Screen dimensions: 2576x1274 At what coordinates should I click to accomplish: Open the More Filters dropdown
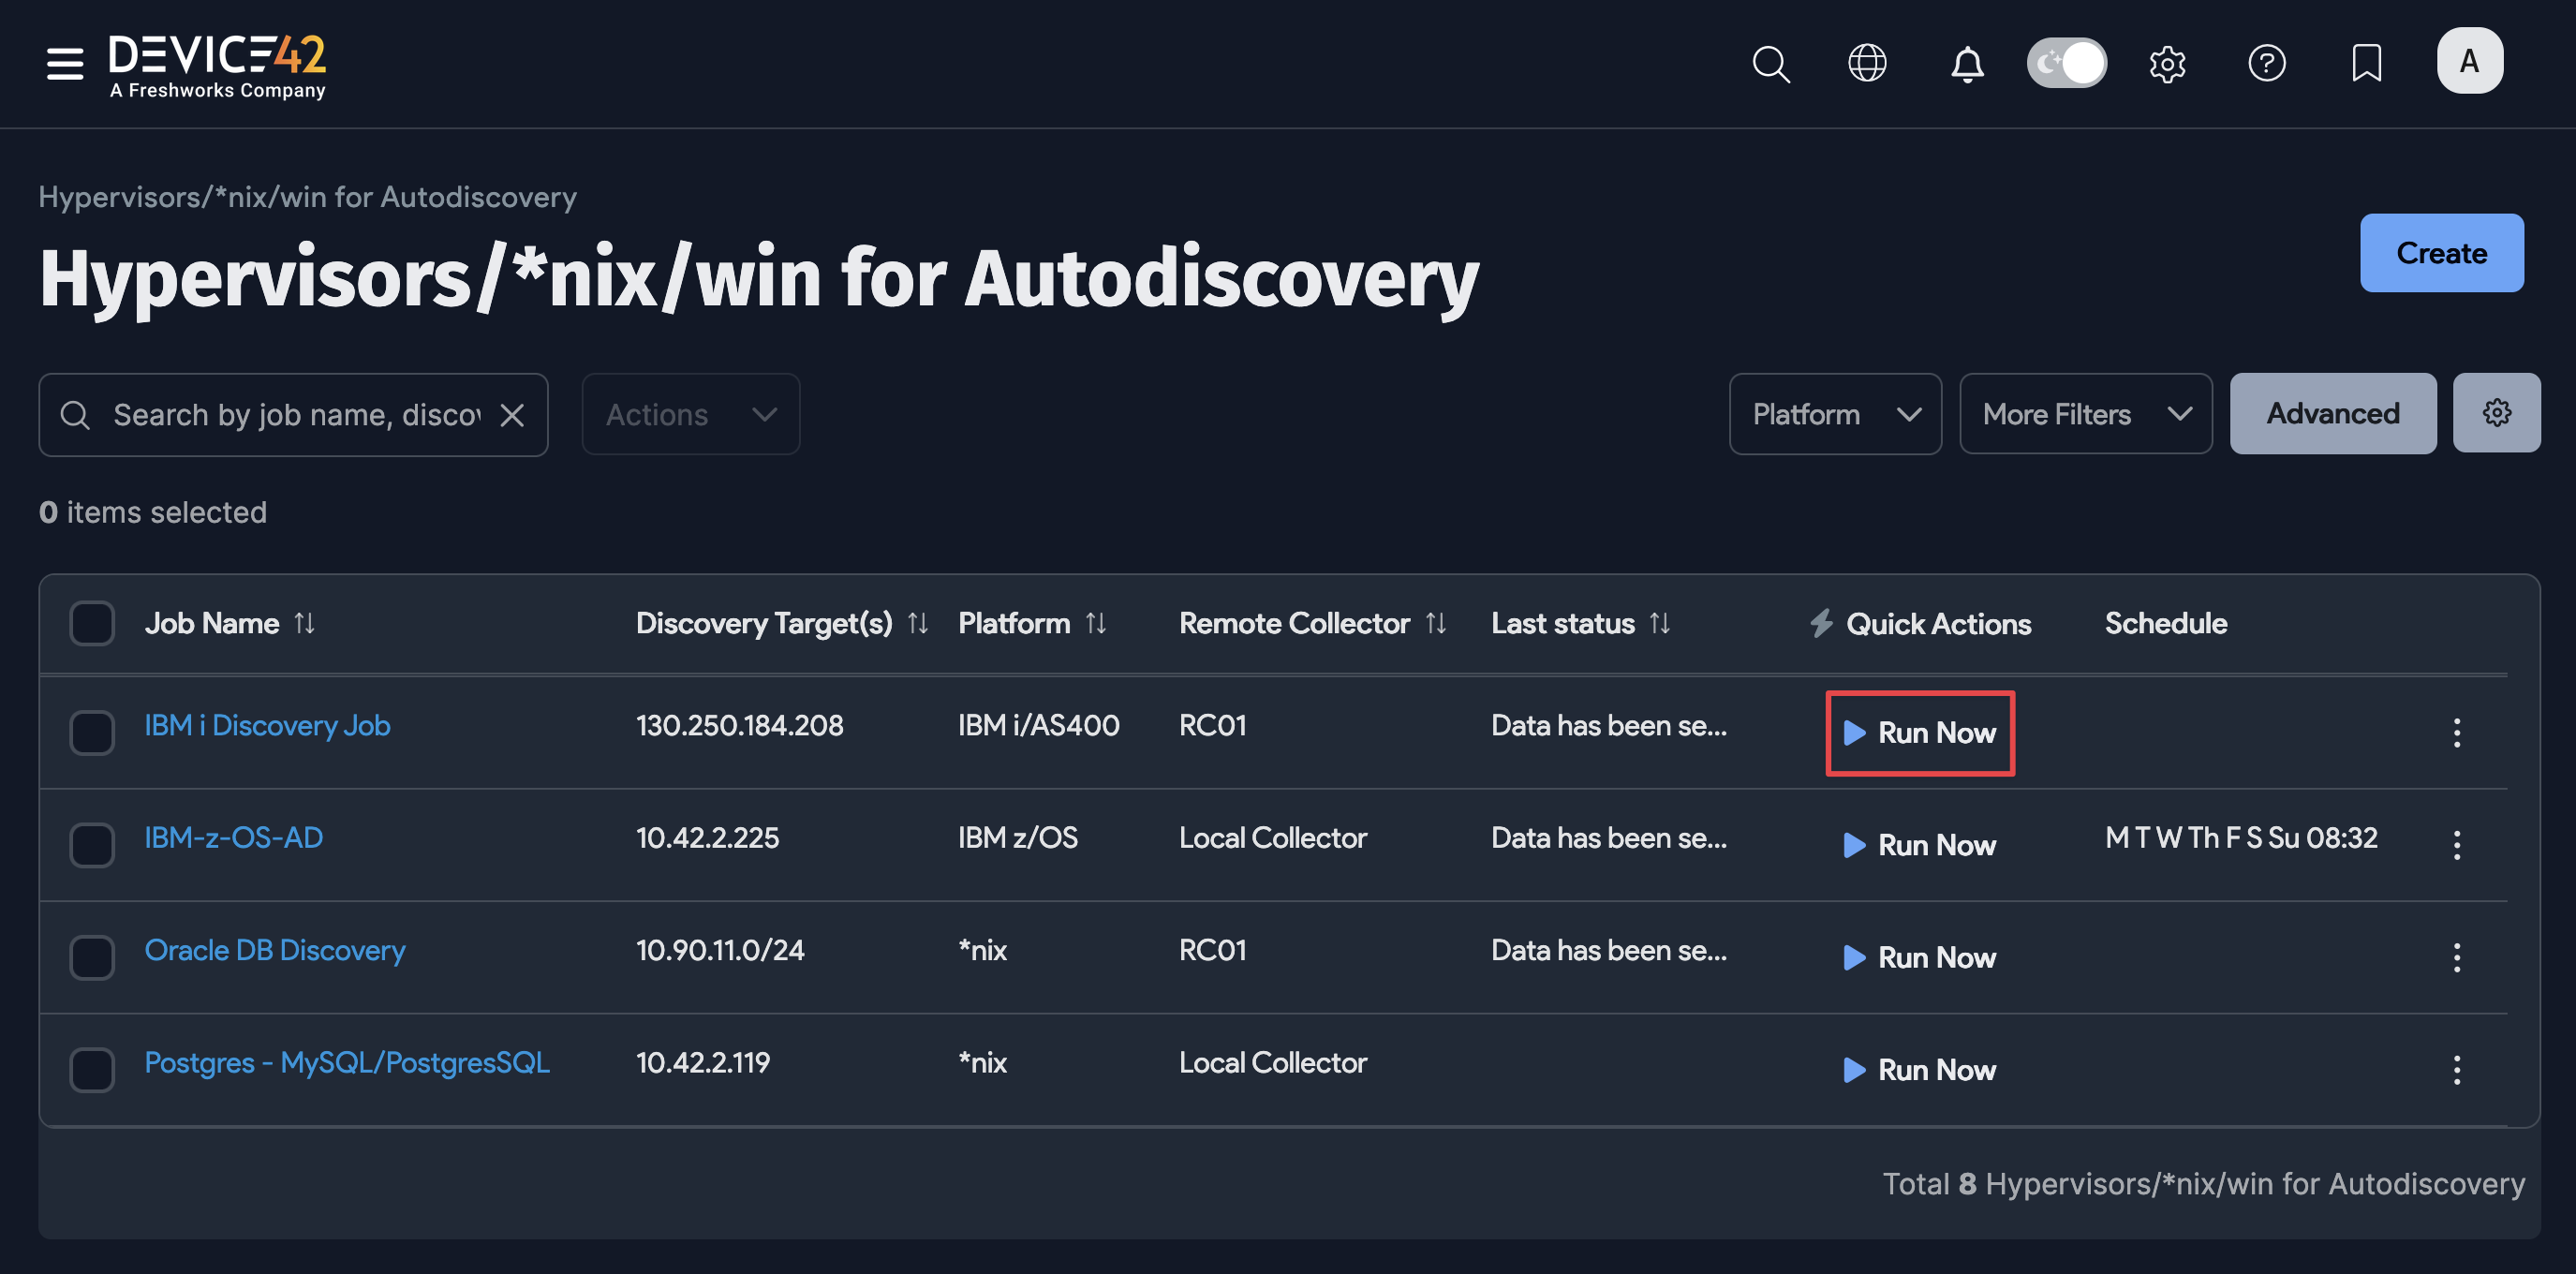click(2085, 413)
